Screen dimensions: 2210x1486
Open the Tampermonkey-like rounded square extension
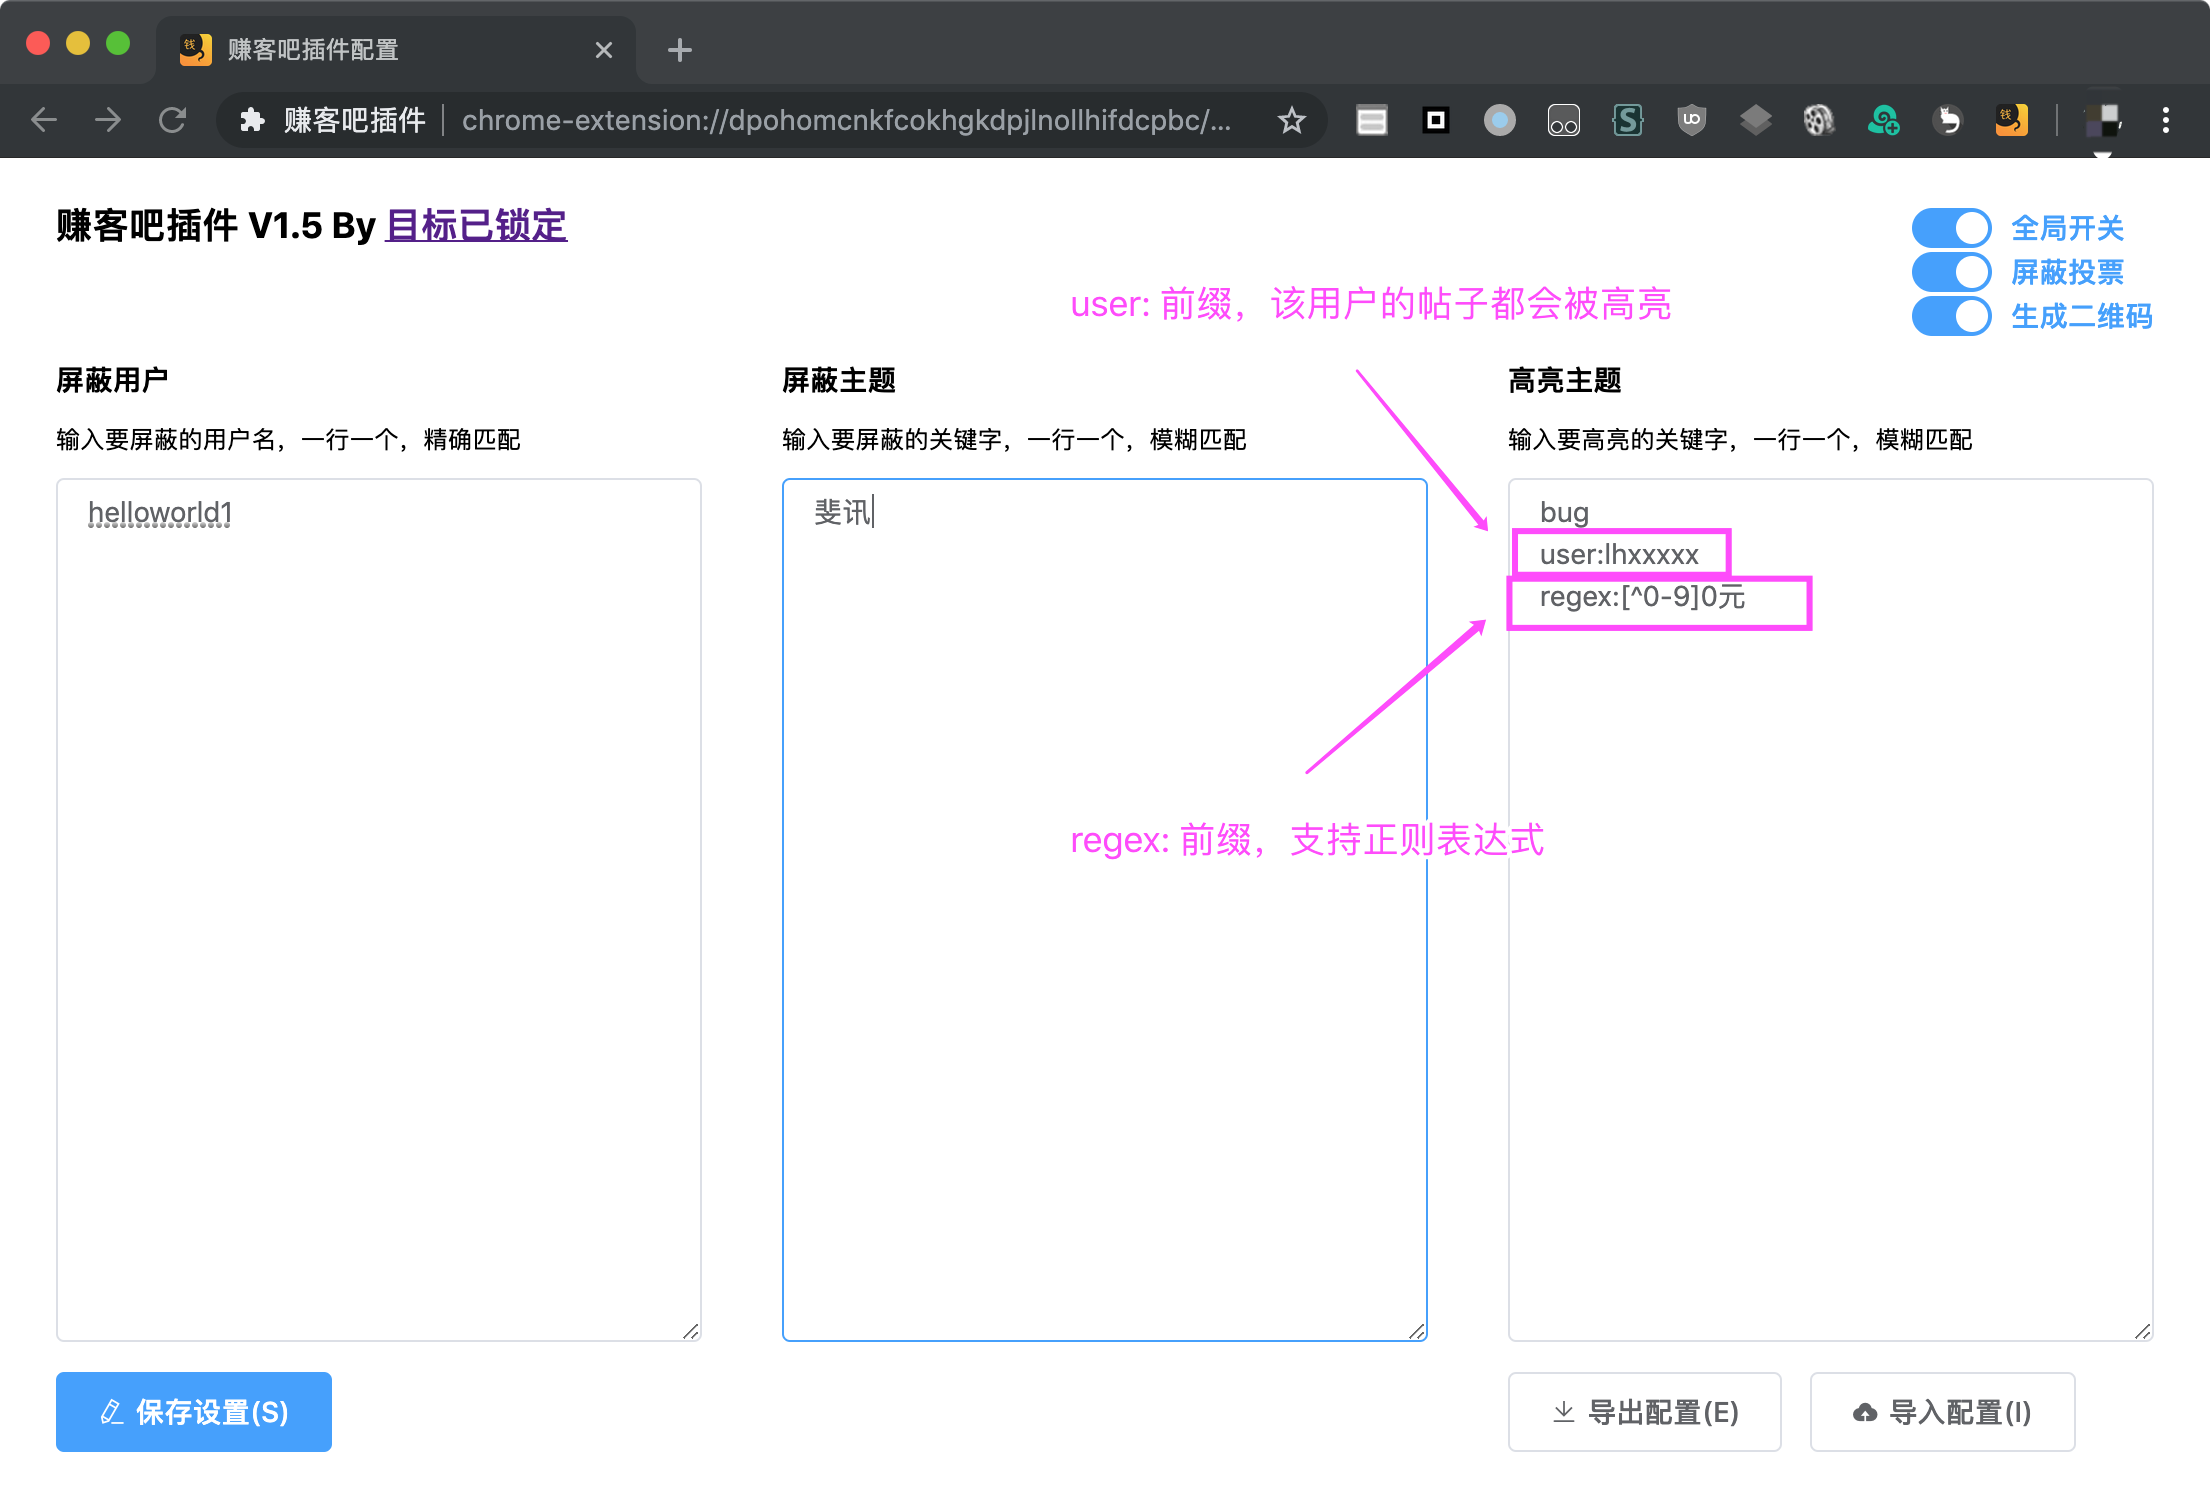pos(1563,120)
